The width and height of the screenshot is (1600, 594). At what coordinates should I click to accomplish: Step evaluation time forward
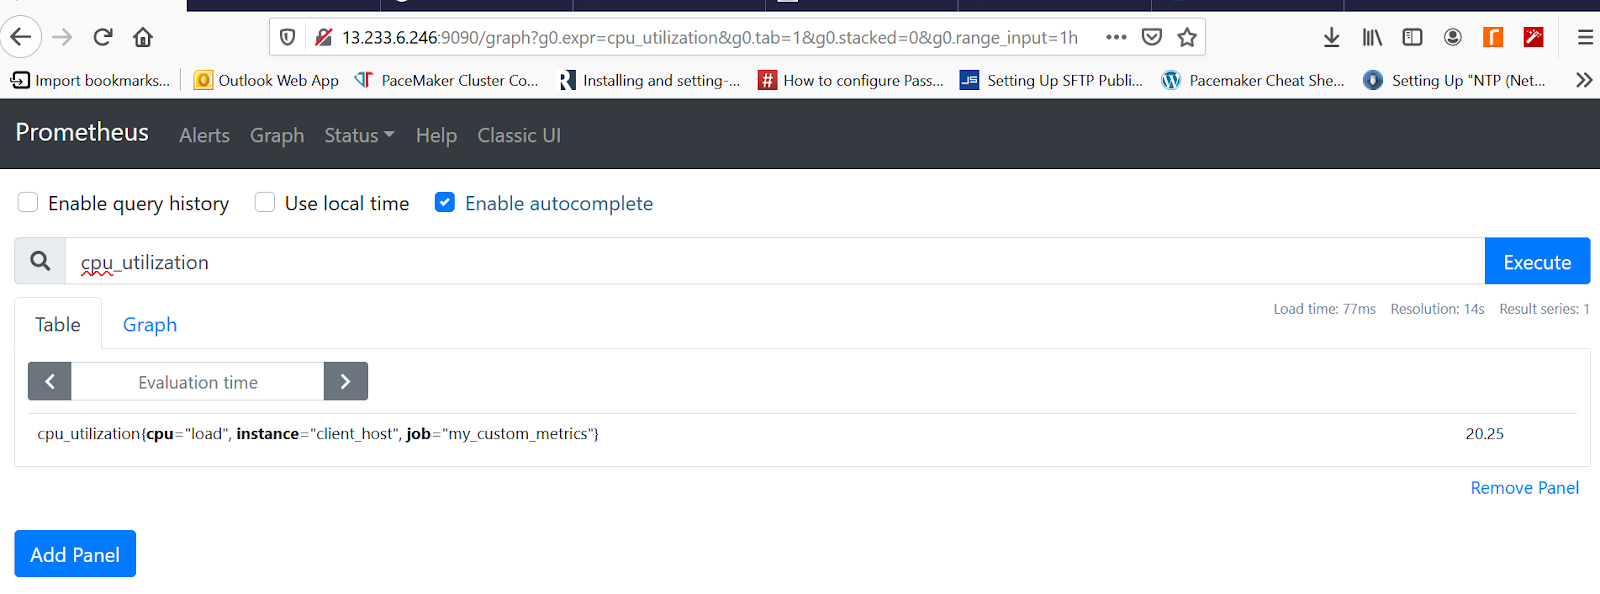point(346,381)
